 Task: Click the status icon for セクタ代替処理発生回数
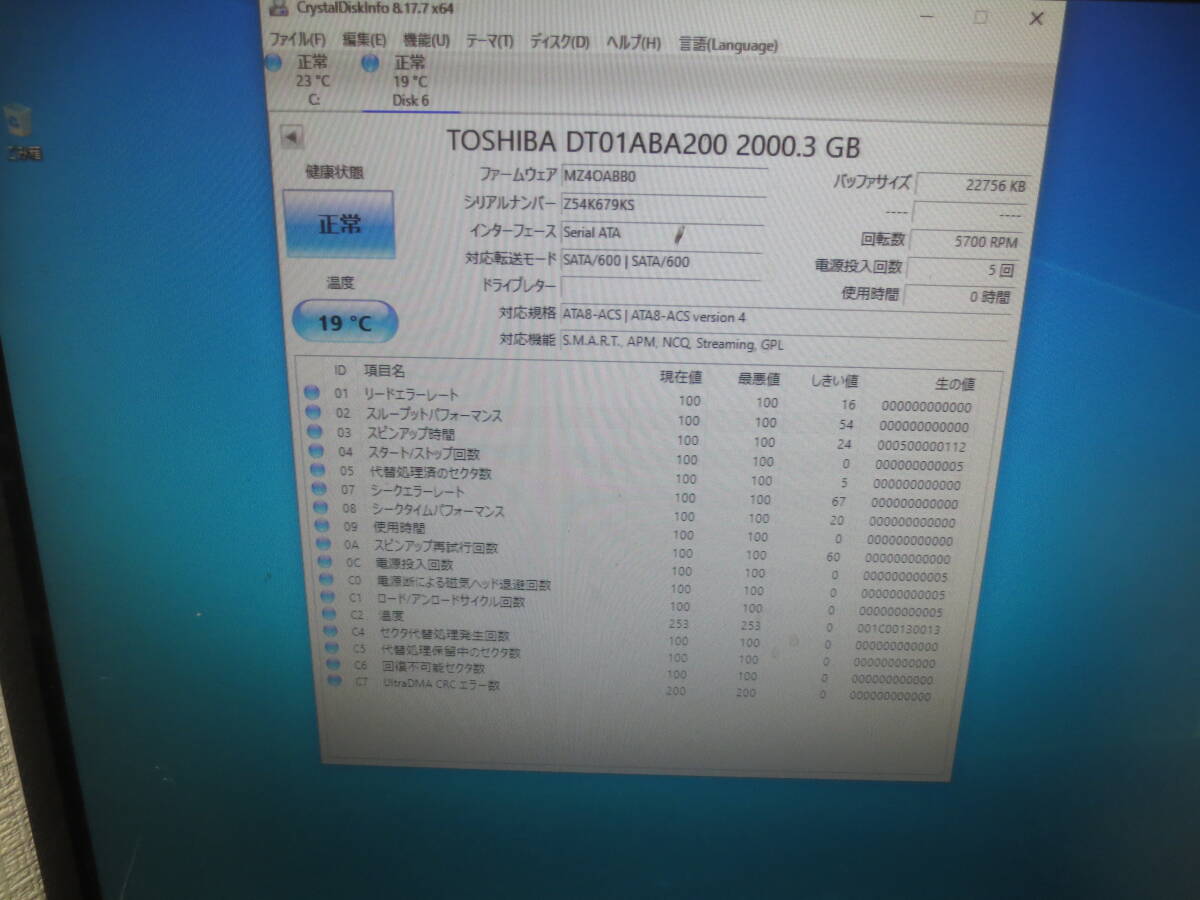331,631
